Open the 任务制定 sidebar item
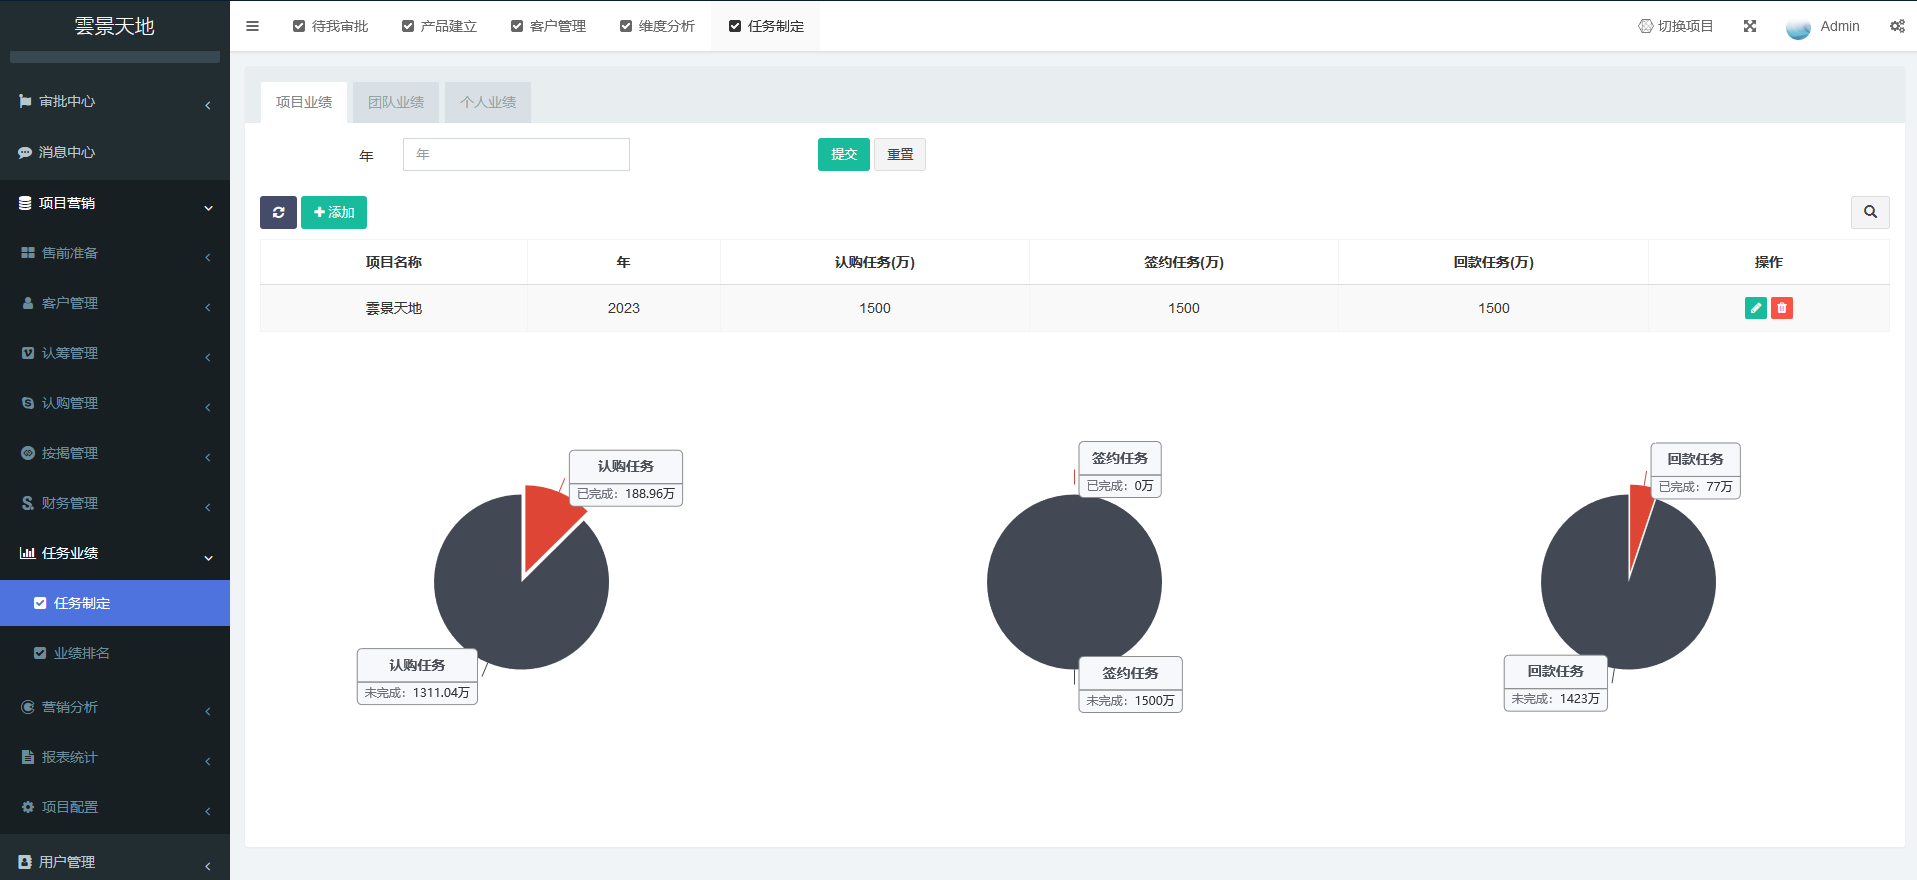Image resolution: width=1917 pixels, height=880 pixels. [115, 603]
